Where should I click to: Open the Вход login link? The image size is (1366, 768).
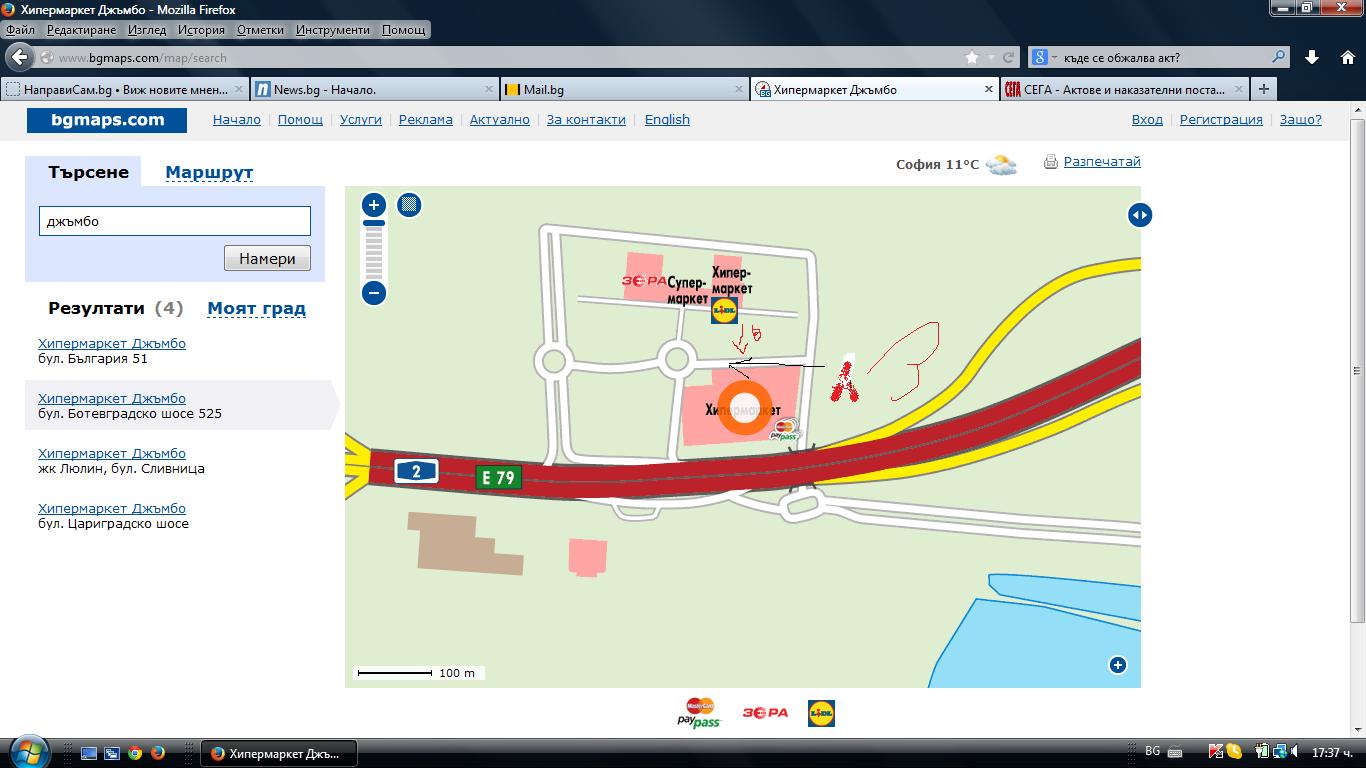(x=1147, y=119)
